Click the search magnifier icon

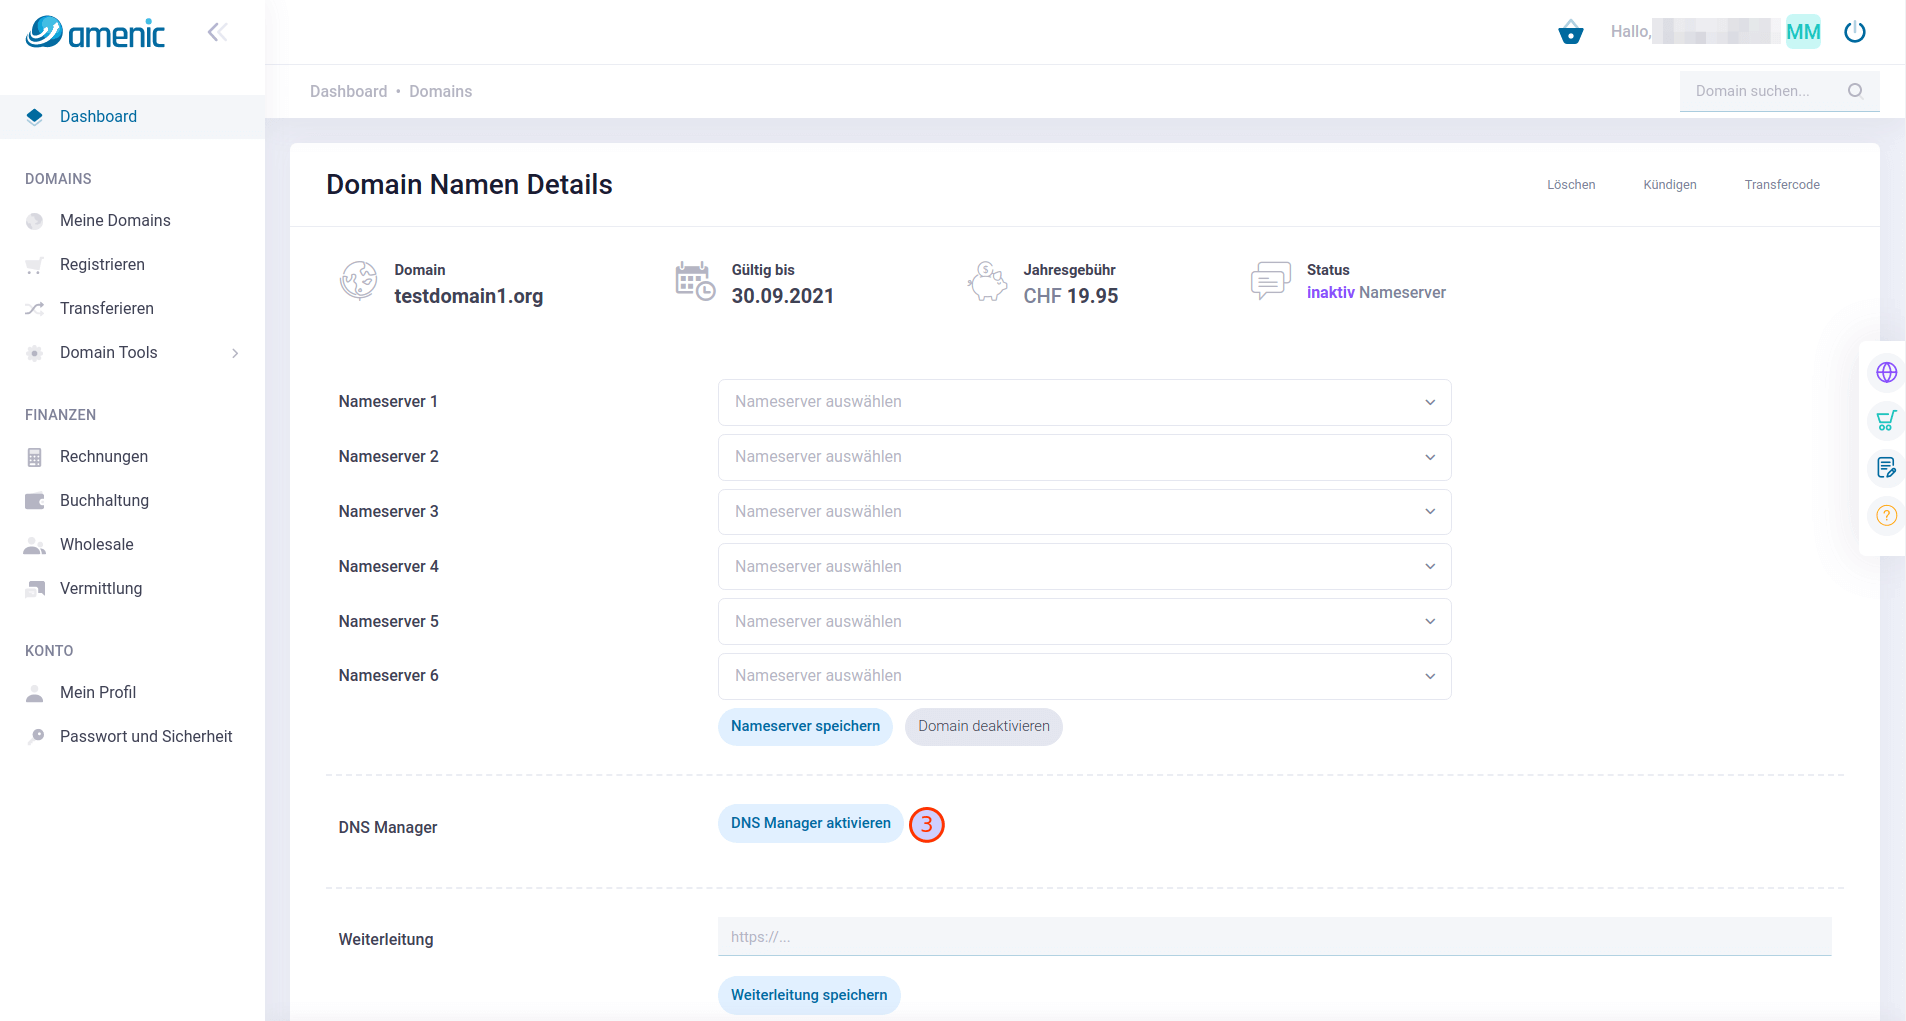(x=1855, y=91)
